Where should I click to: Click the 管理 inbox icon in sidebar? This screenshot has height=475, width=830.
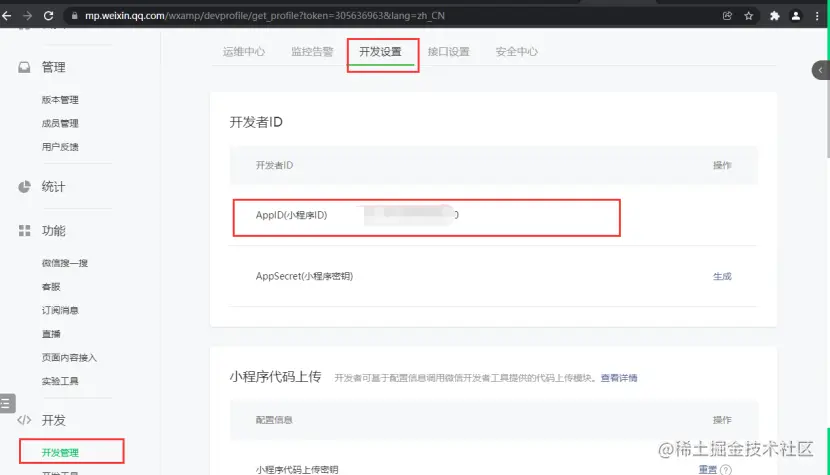click(24, 67)
